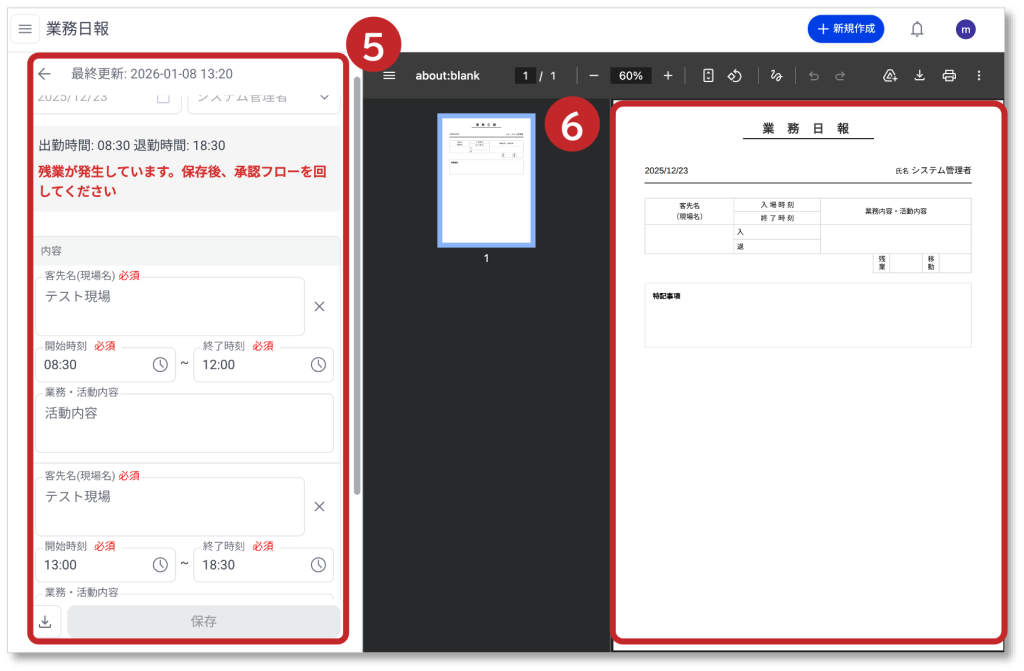Screen dimensions: 1024x671
Task: Go back using the left arrow icon
Action: click(44, 74)
